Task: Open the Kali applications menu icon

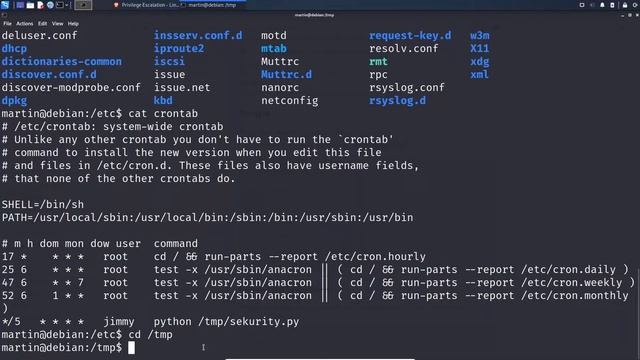Action: (x=5, y=5)
